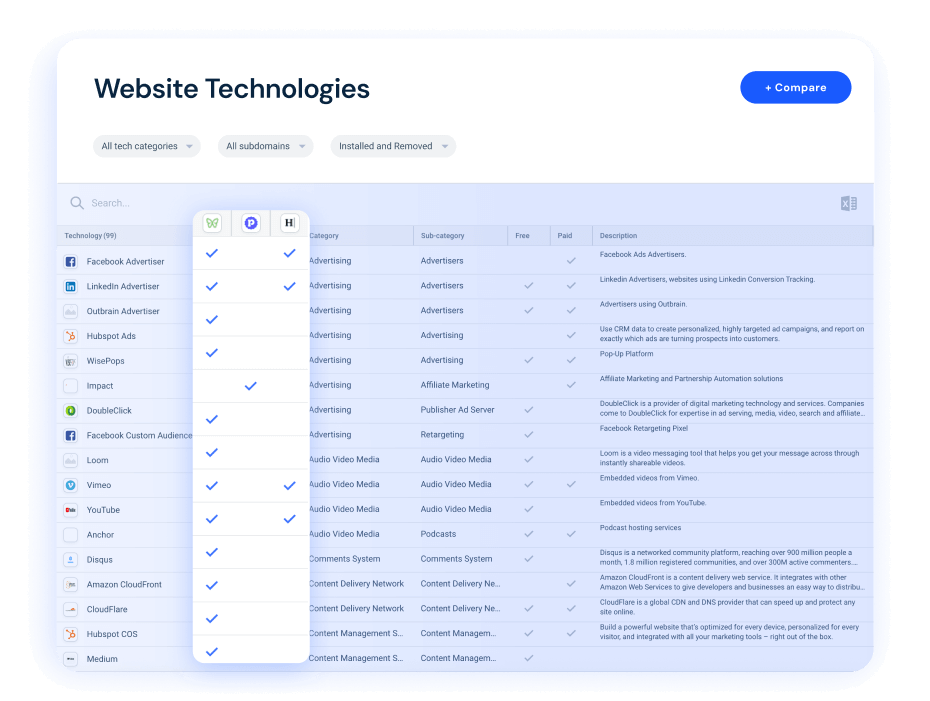Screen dimensions: 930x701
Task: Click Affiliate Marketing sub-category cell
Action: coord(455,385)
